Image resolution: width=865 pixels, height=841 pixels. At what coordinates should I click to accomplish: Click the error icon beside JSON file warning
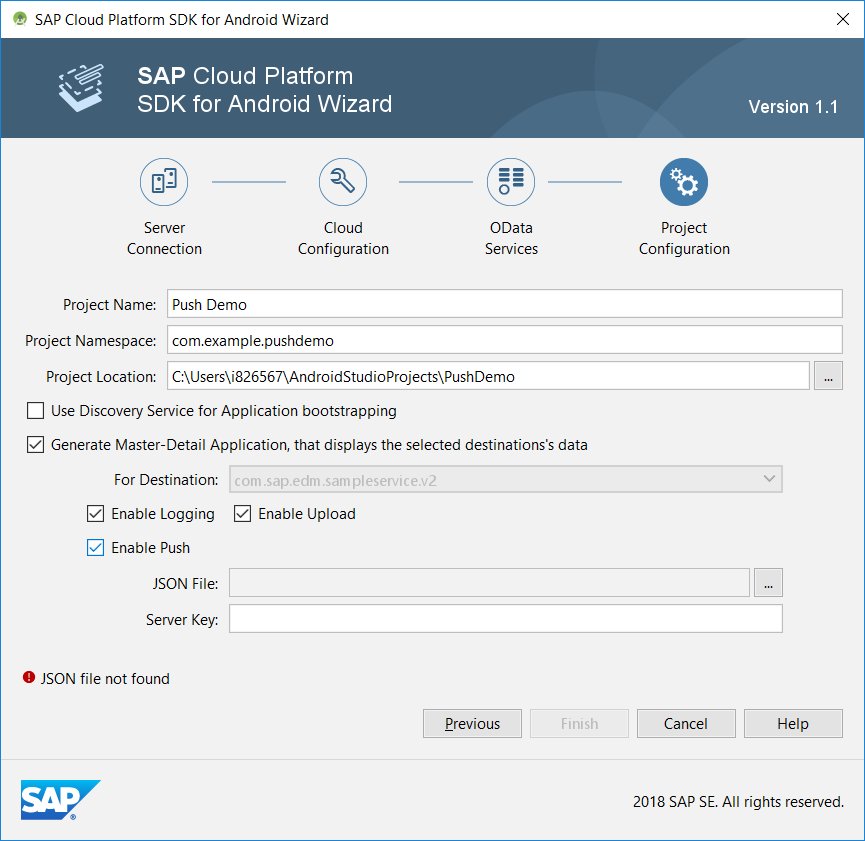tap(28, 679)
